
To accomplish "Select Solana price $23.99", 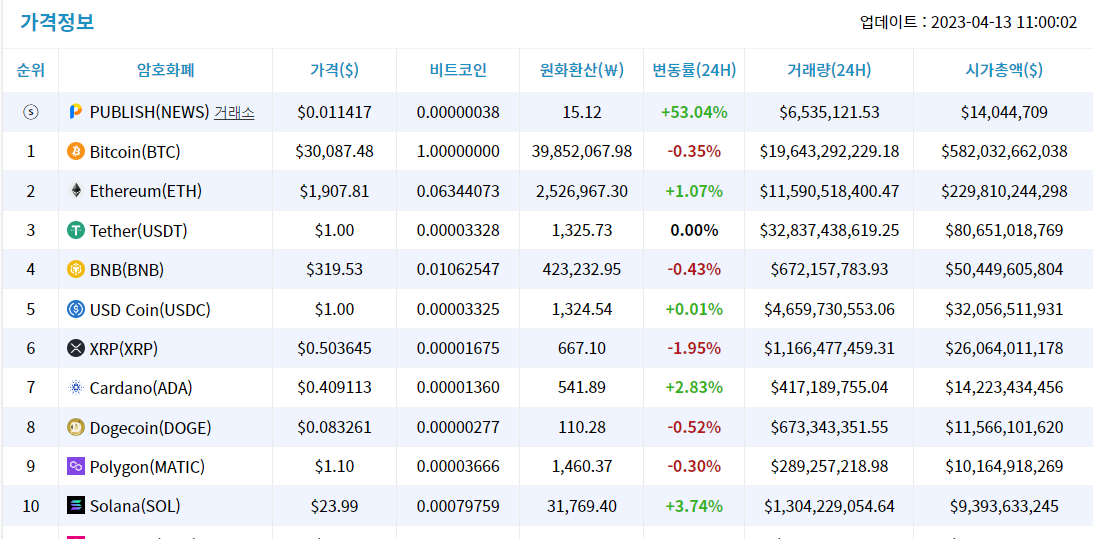I will pyautogui.click(x=335, y=506).
